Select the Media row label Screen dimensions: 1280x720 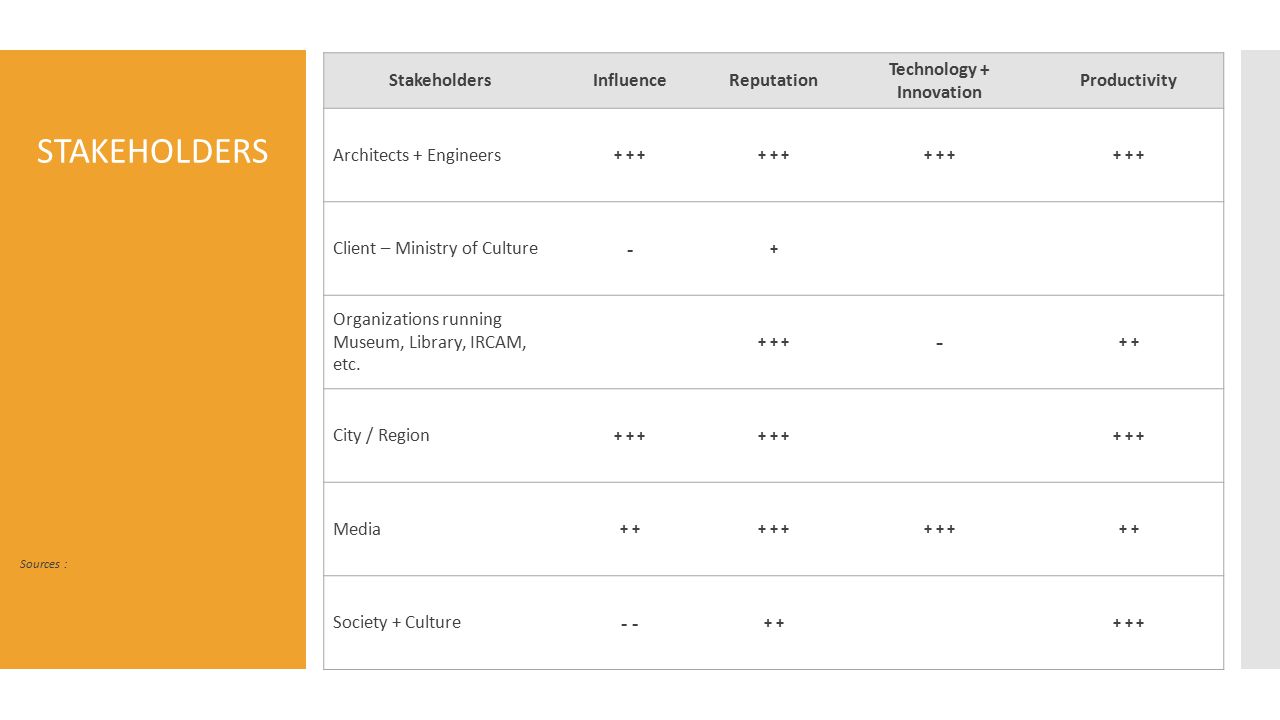(357, 529)
